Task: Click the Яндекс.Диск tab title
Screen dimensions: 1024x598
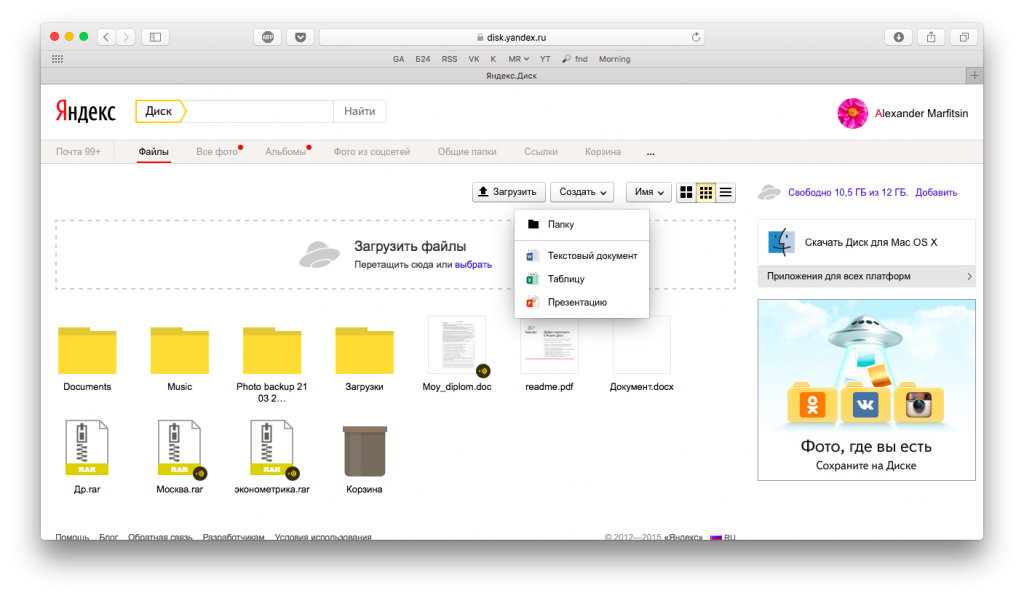Action: click(511, 76)
